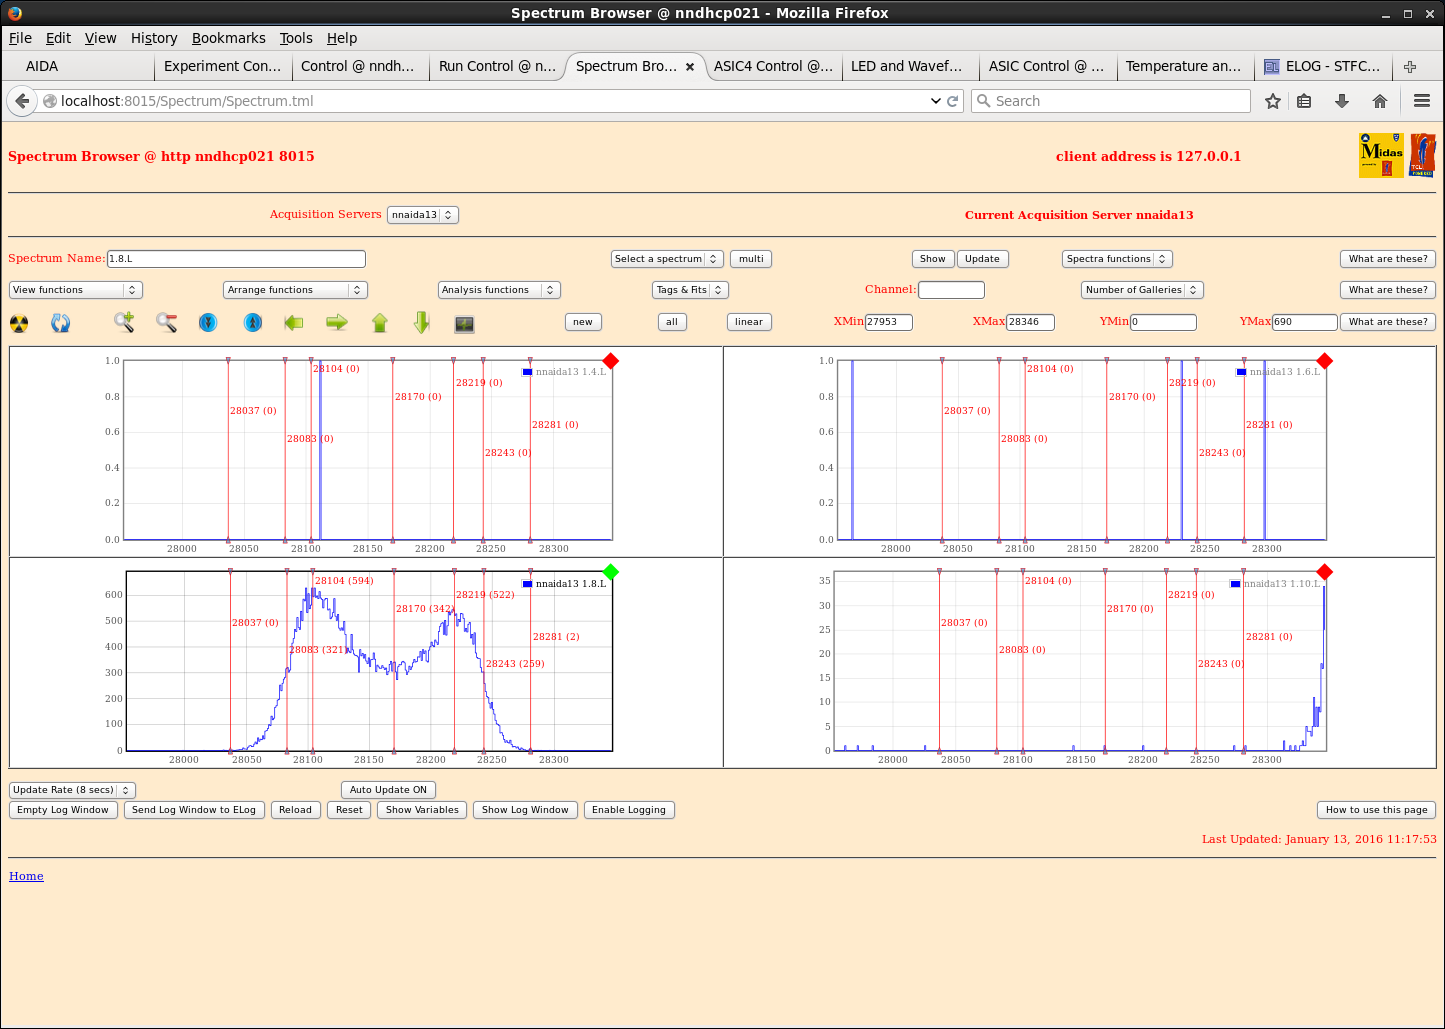
Task: Click the yellow radiation hazard icon
Action: click(19, 323)
